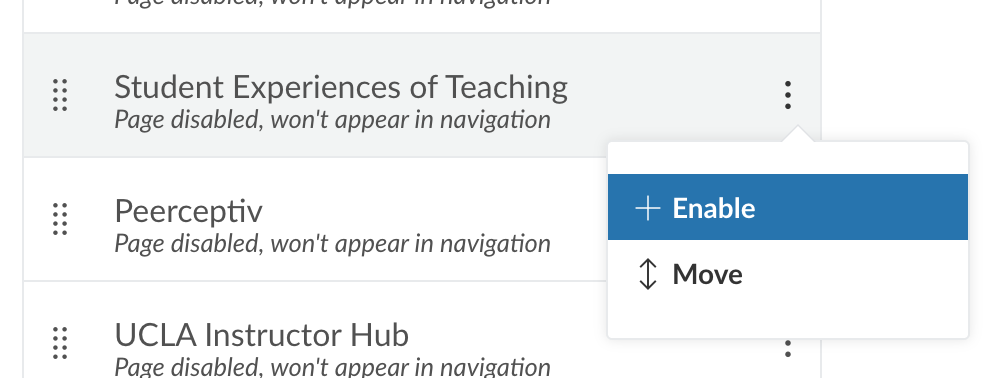
Task: Click the drag handle for Student Experiences of Teaching
Action: [60, 95]
